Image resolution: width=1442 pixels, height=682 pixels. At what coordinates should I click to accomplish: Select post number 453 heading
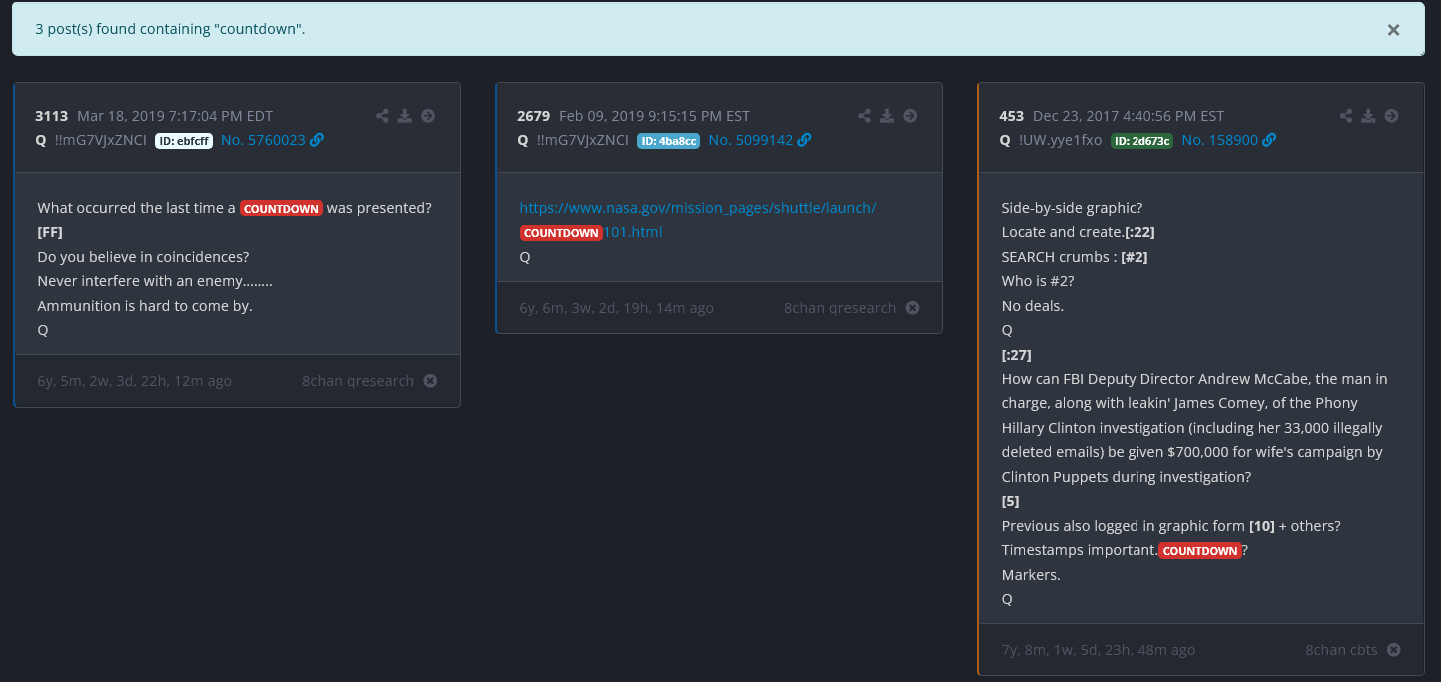point(1012,116)
